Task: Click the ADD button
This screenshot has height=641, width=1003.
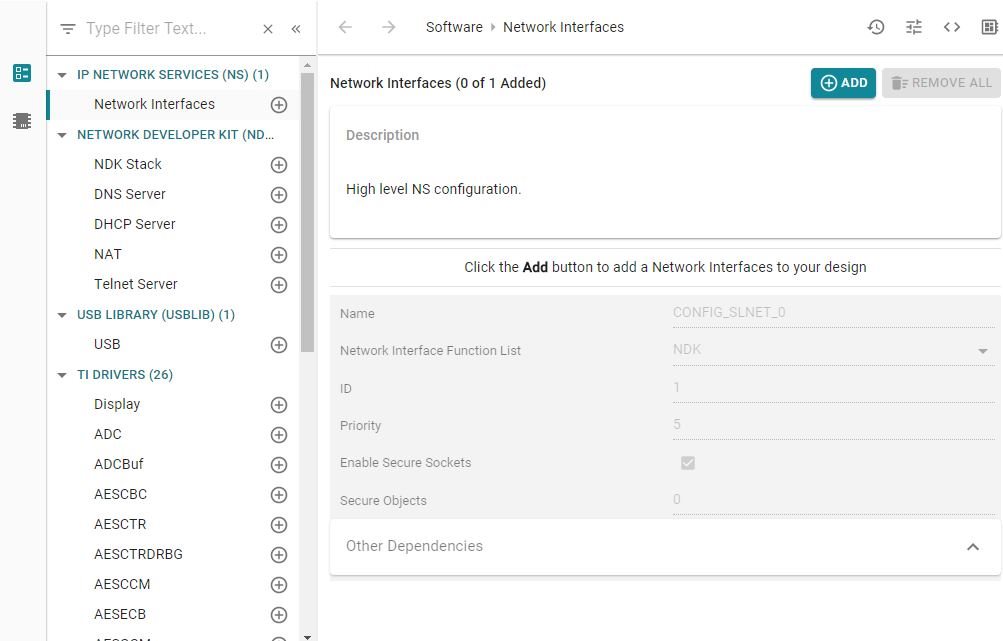Action: [843, 83]
